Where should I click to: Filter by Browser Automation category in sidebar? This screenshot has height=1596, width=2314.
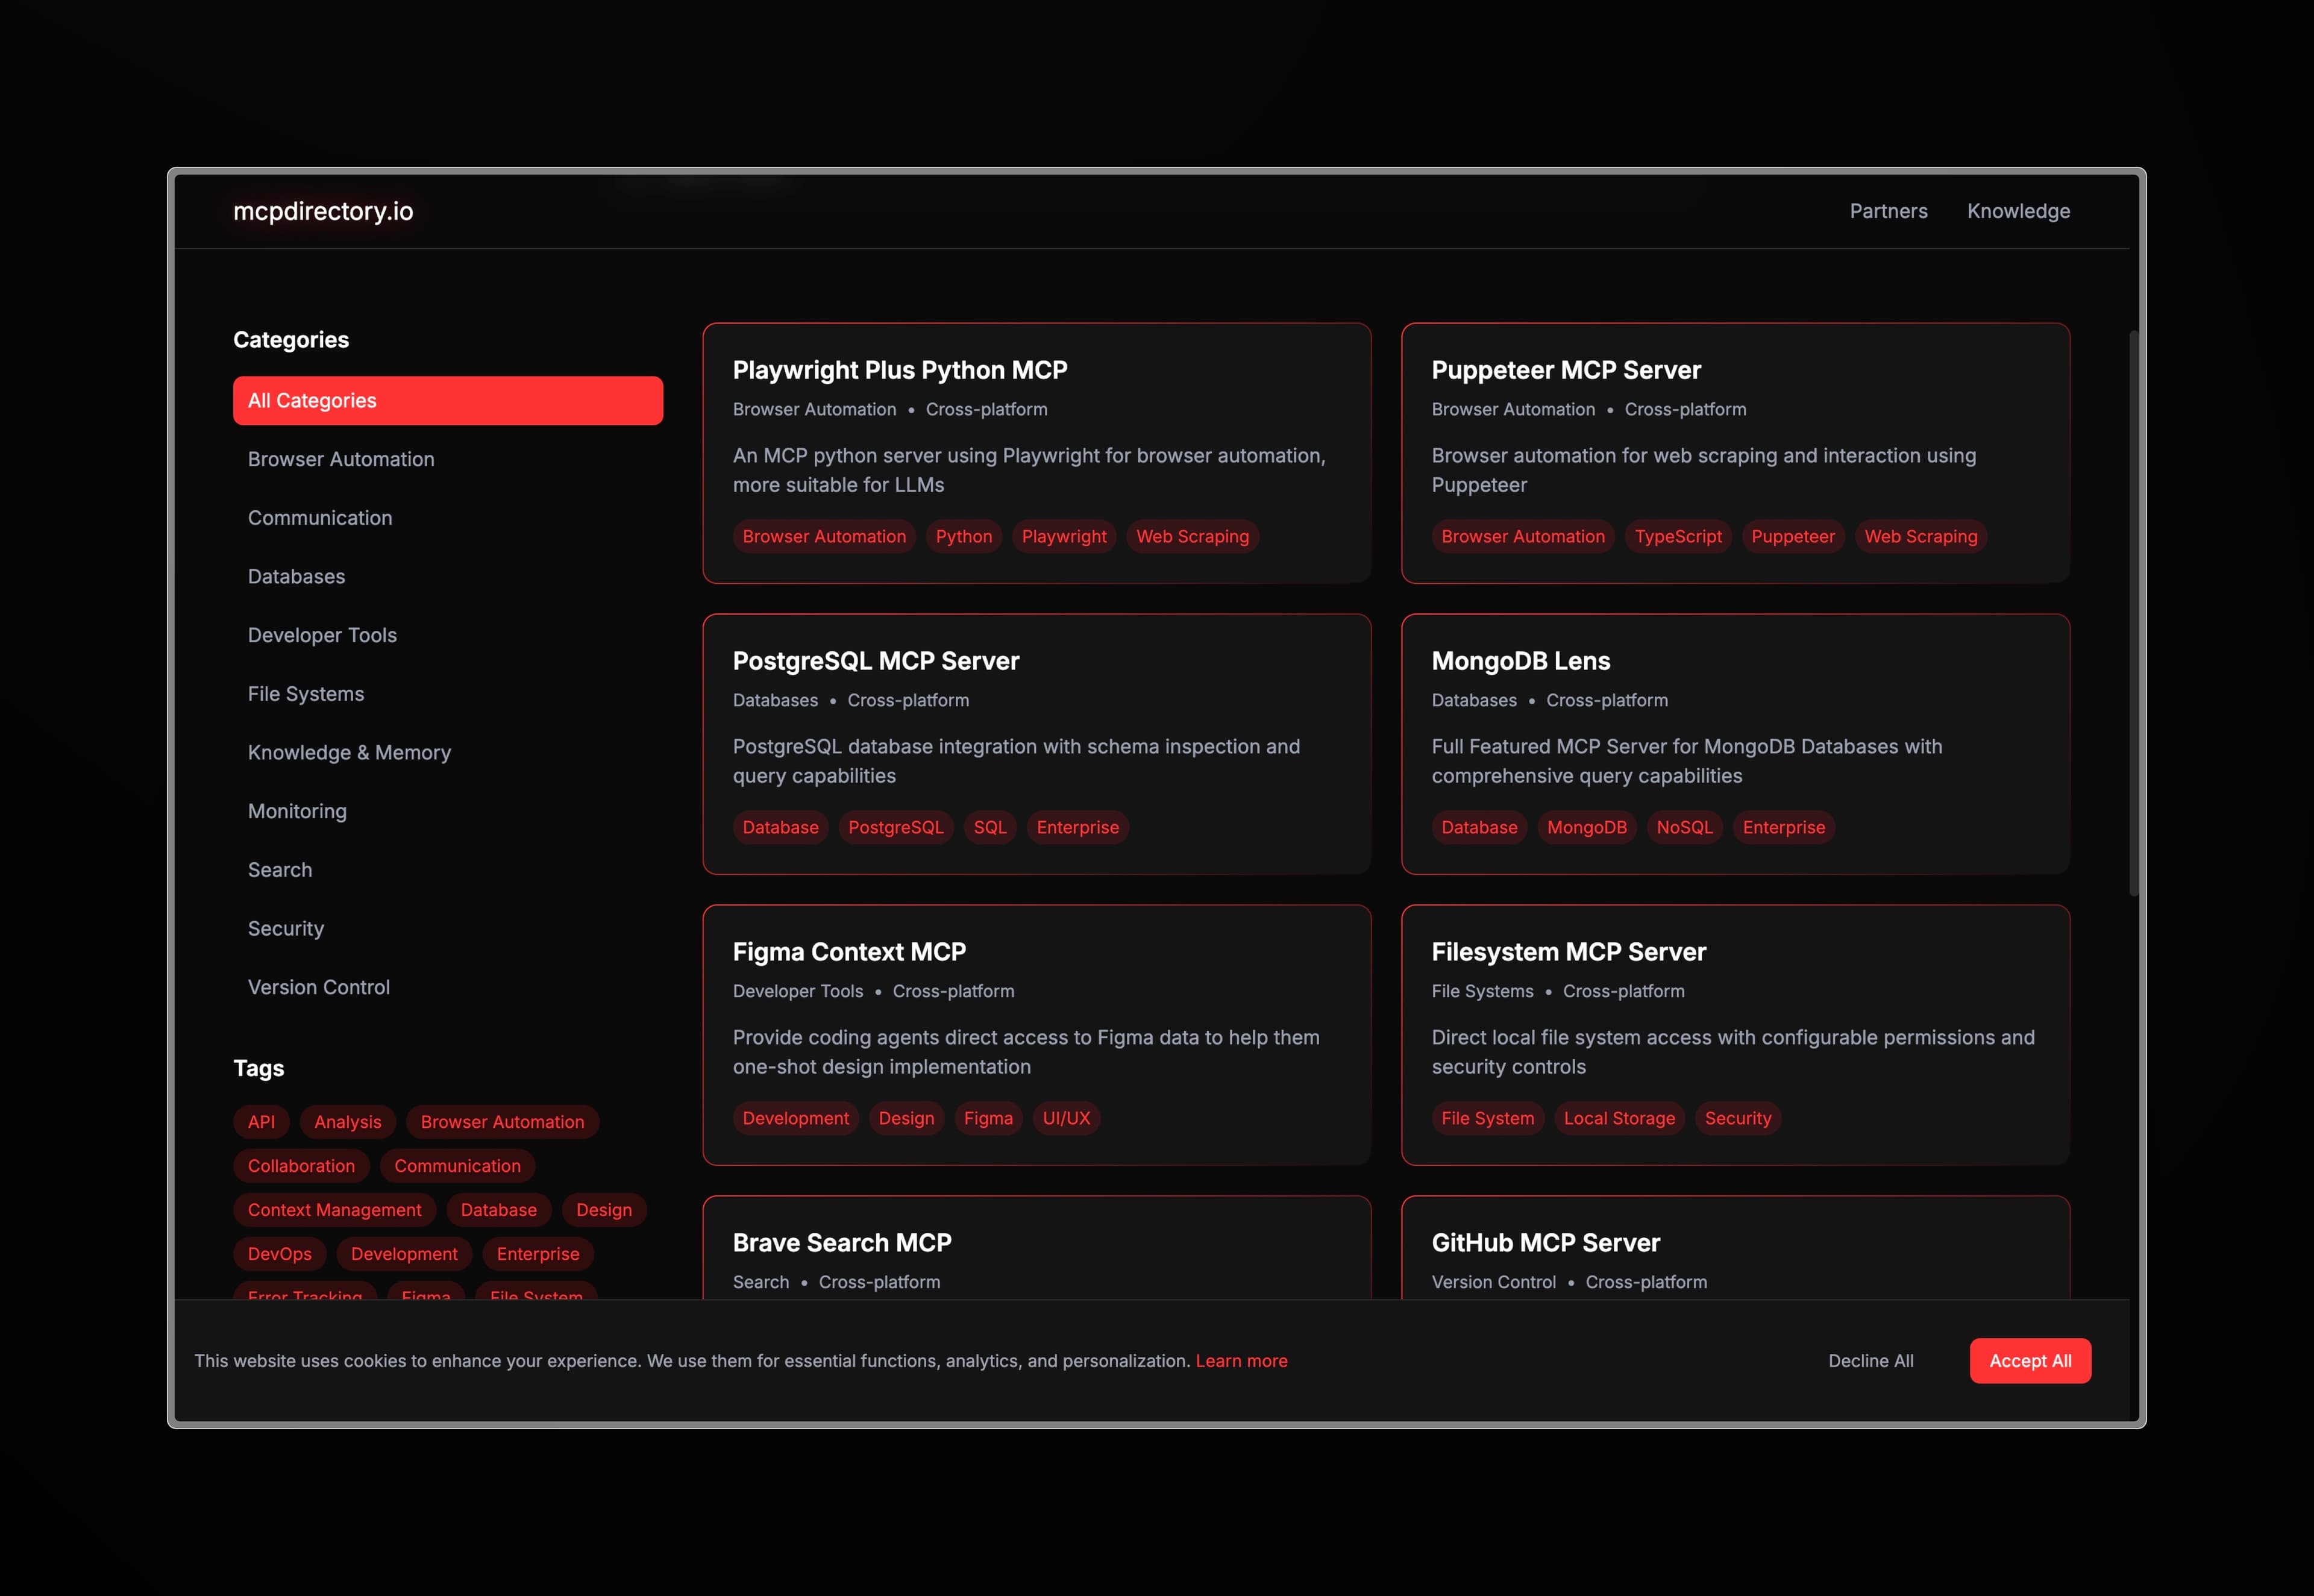[x=448, y=459]
